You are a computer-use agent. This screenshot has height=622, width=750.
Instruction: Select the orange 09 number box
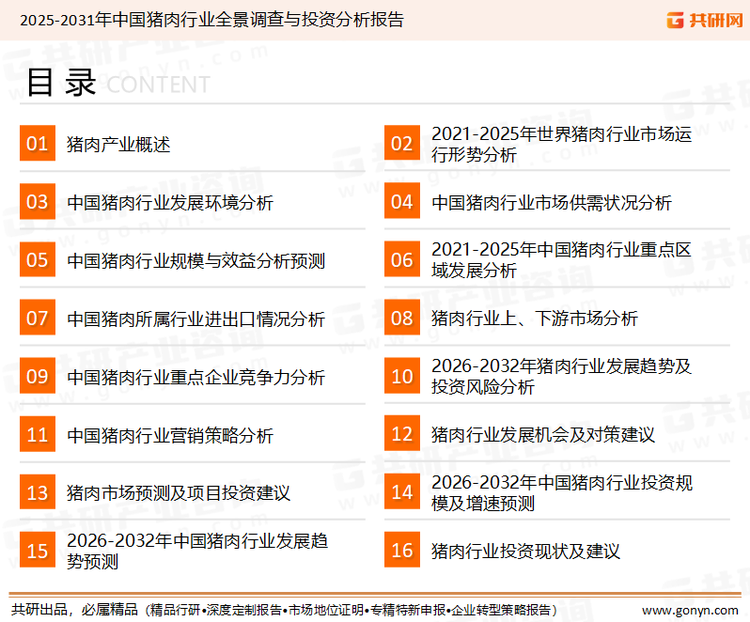click(x=37, y=376)
